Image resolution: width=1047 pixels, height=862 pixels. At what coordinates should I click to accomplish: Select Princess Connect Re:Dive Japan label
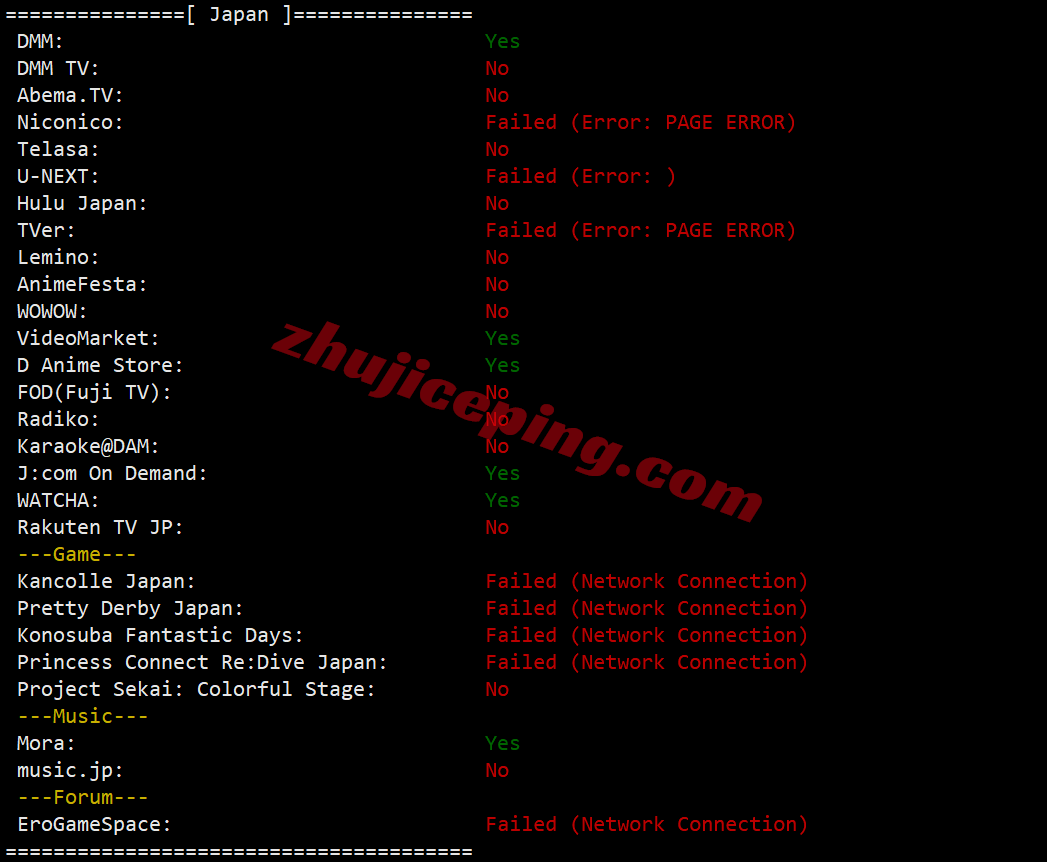pyautogui.click(x=202, y=662)
